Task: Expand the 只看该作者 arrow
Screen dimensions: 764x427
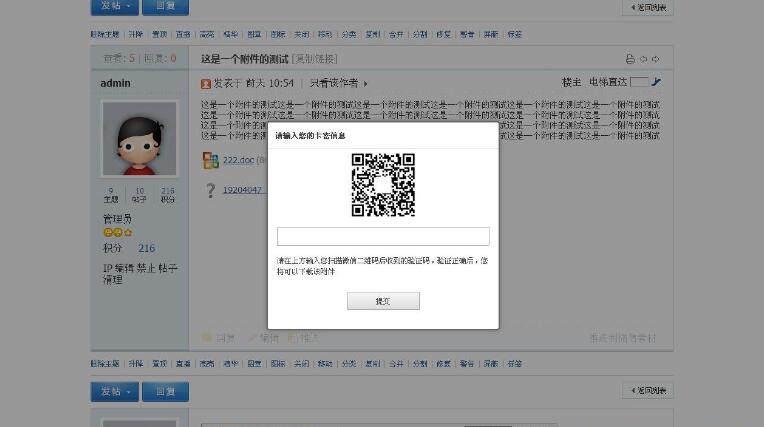Action: (x=365, y=84)
